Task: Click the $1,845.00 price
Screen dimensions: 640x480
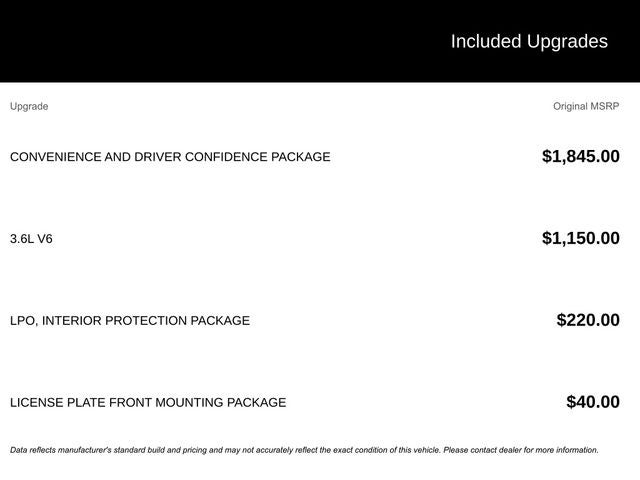Action: (580, 156)
